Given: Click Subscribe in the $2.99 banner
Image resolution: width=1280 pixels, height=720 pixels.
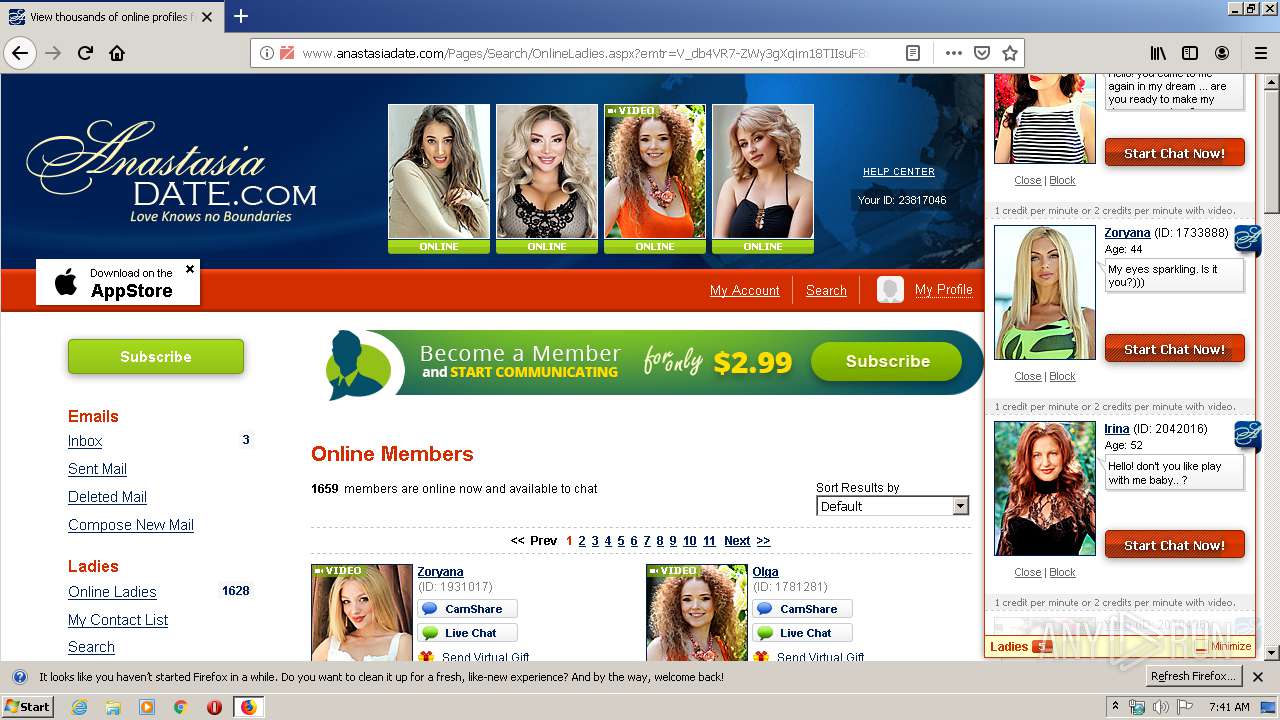Looking at the screenshot, I should point(887,361).
